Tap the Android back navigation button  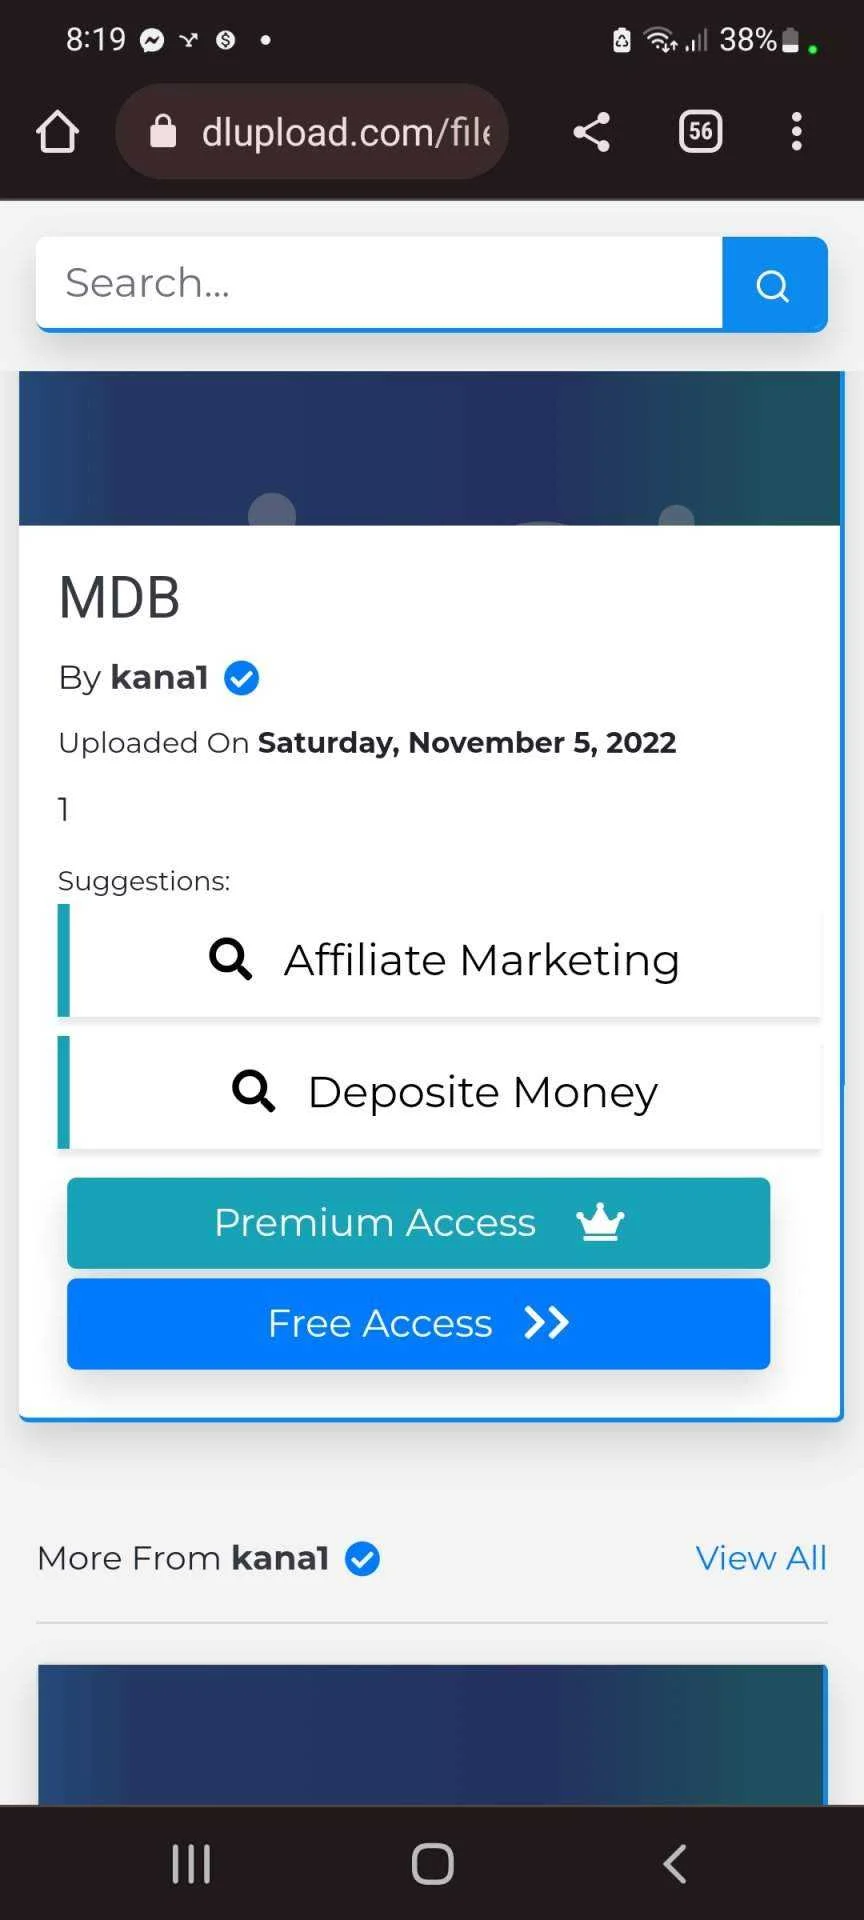click(x=675, y=1864)
